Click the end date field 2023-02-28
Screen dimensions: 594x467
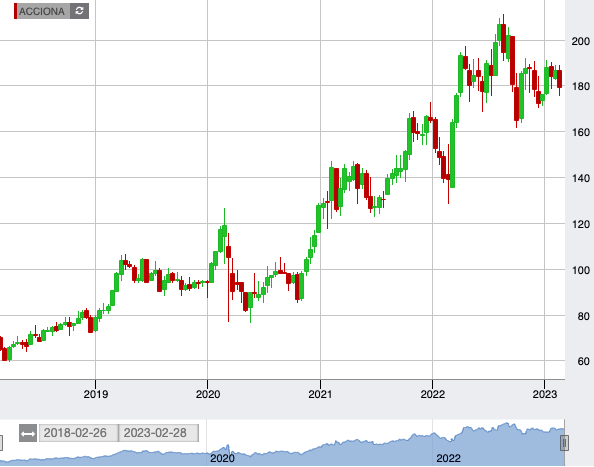(x=159, y=433)
